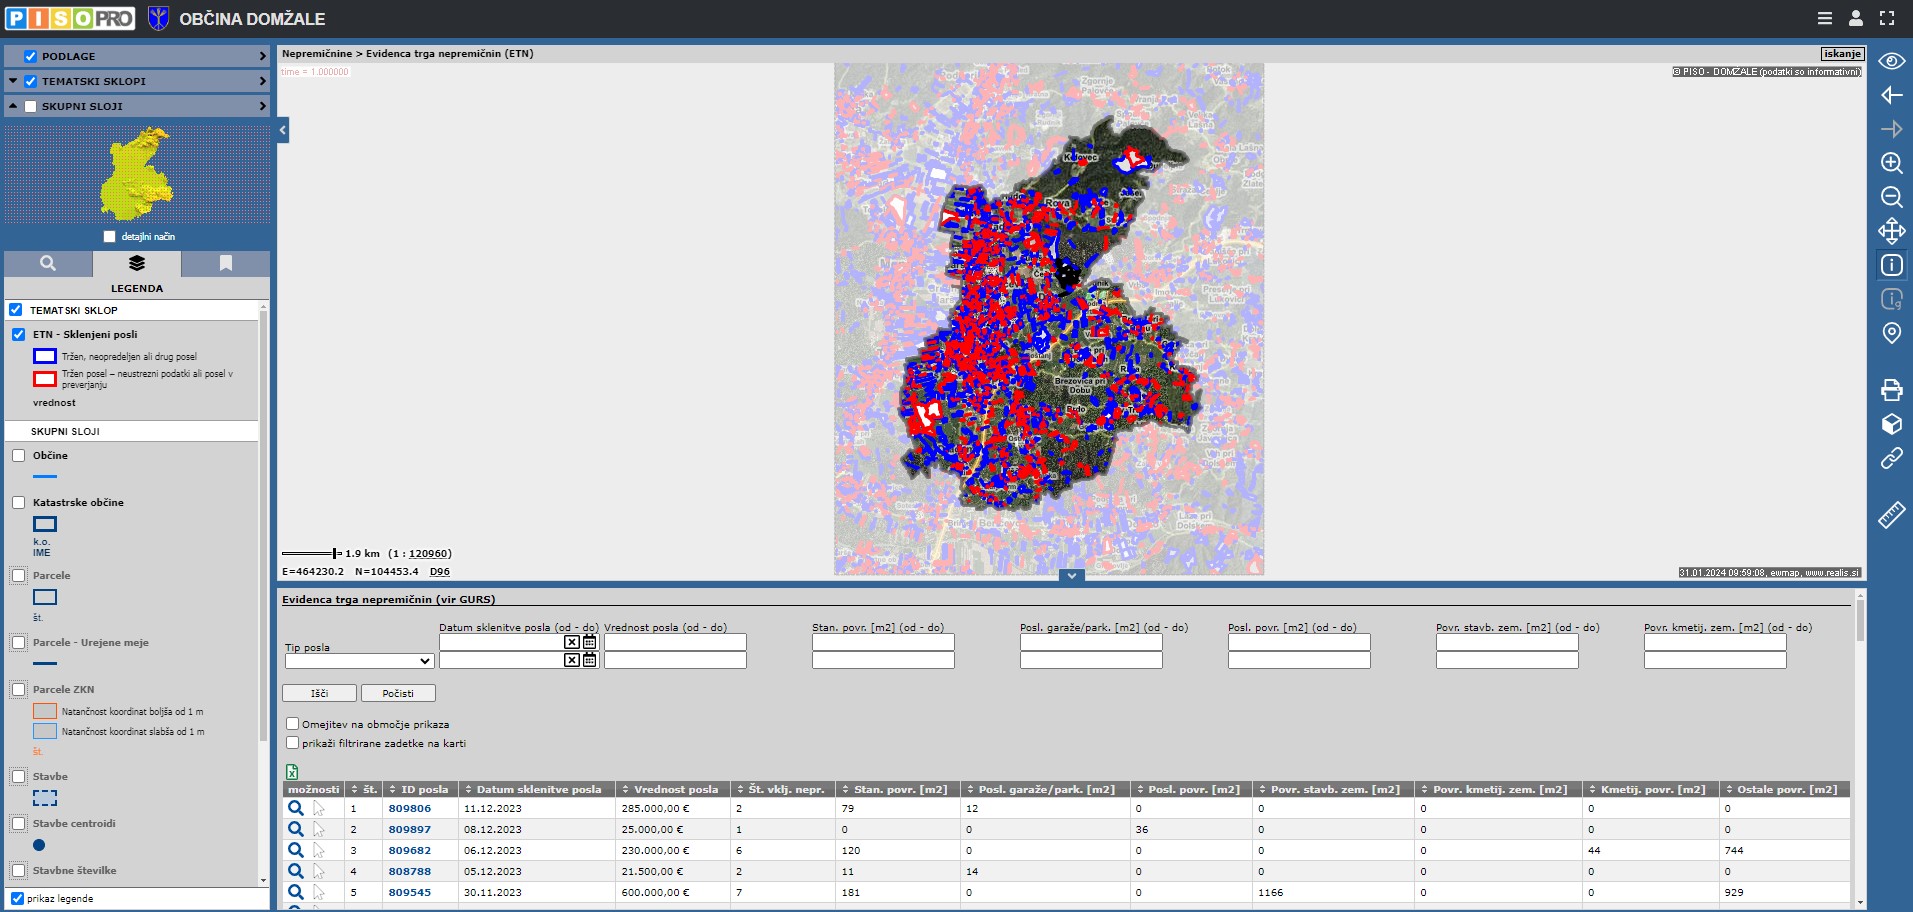
Task: Expand the PODLAGE panel arrow
Action: point(262,56)
